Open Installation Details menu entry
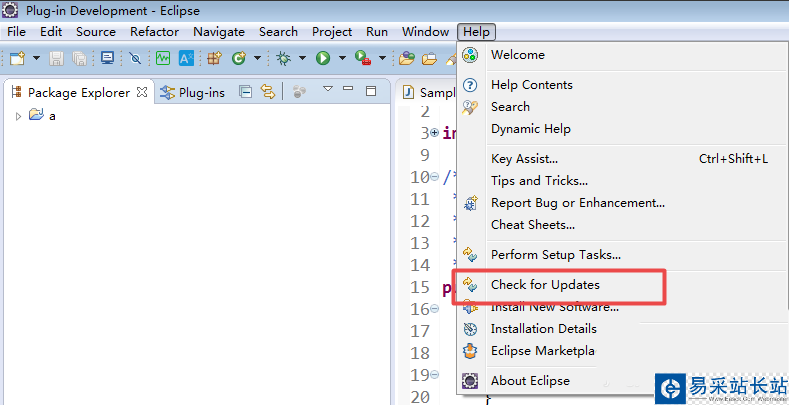 tap(622, 329)
